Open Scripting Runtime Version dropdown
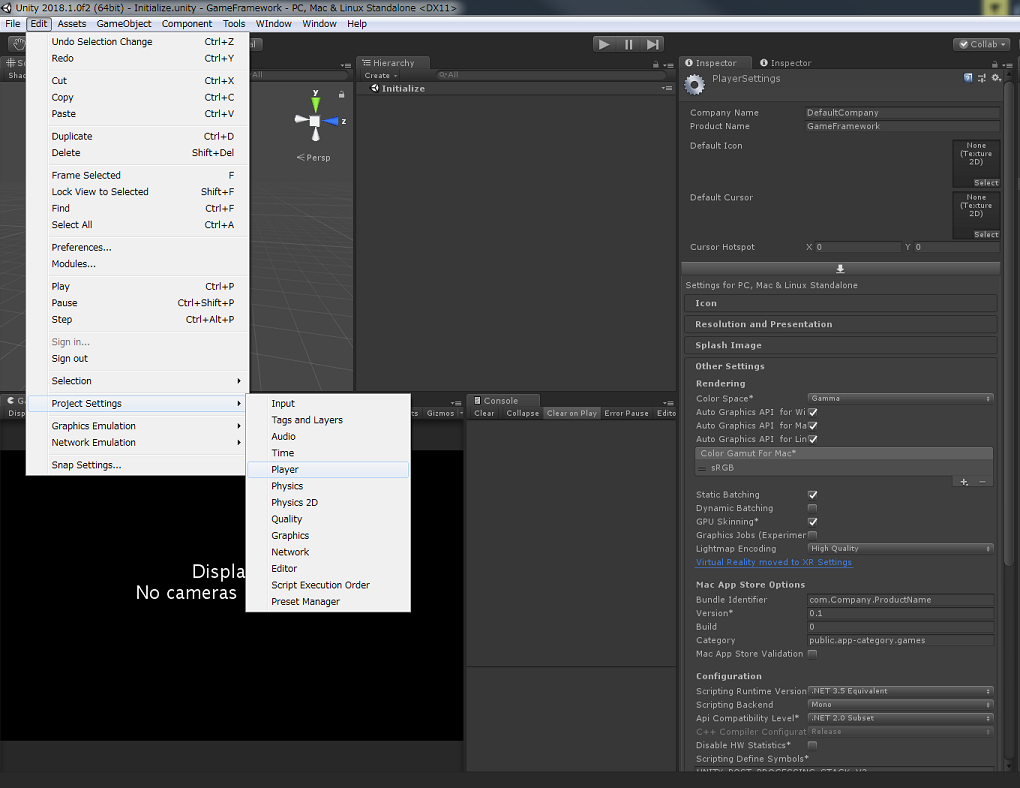Image resolution: width=1020 pixels, height=788 pixels. pyautogui.click(x=900, y=691)
